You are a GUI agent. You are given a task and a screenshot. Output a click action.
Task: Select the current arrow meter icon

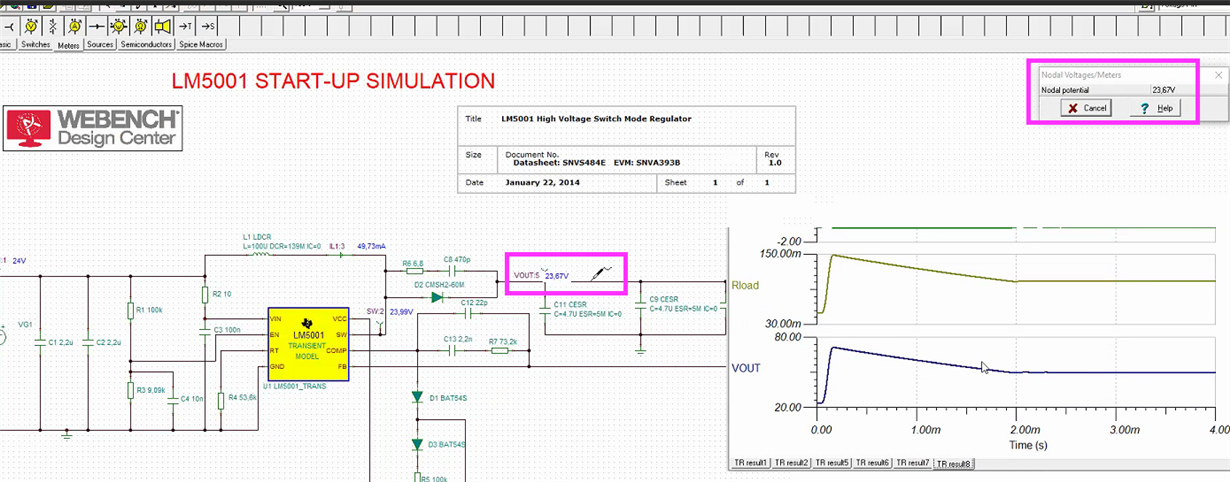97,25
